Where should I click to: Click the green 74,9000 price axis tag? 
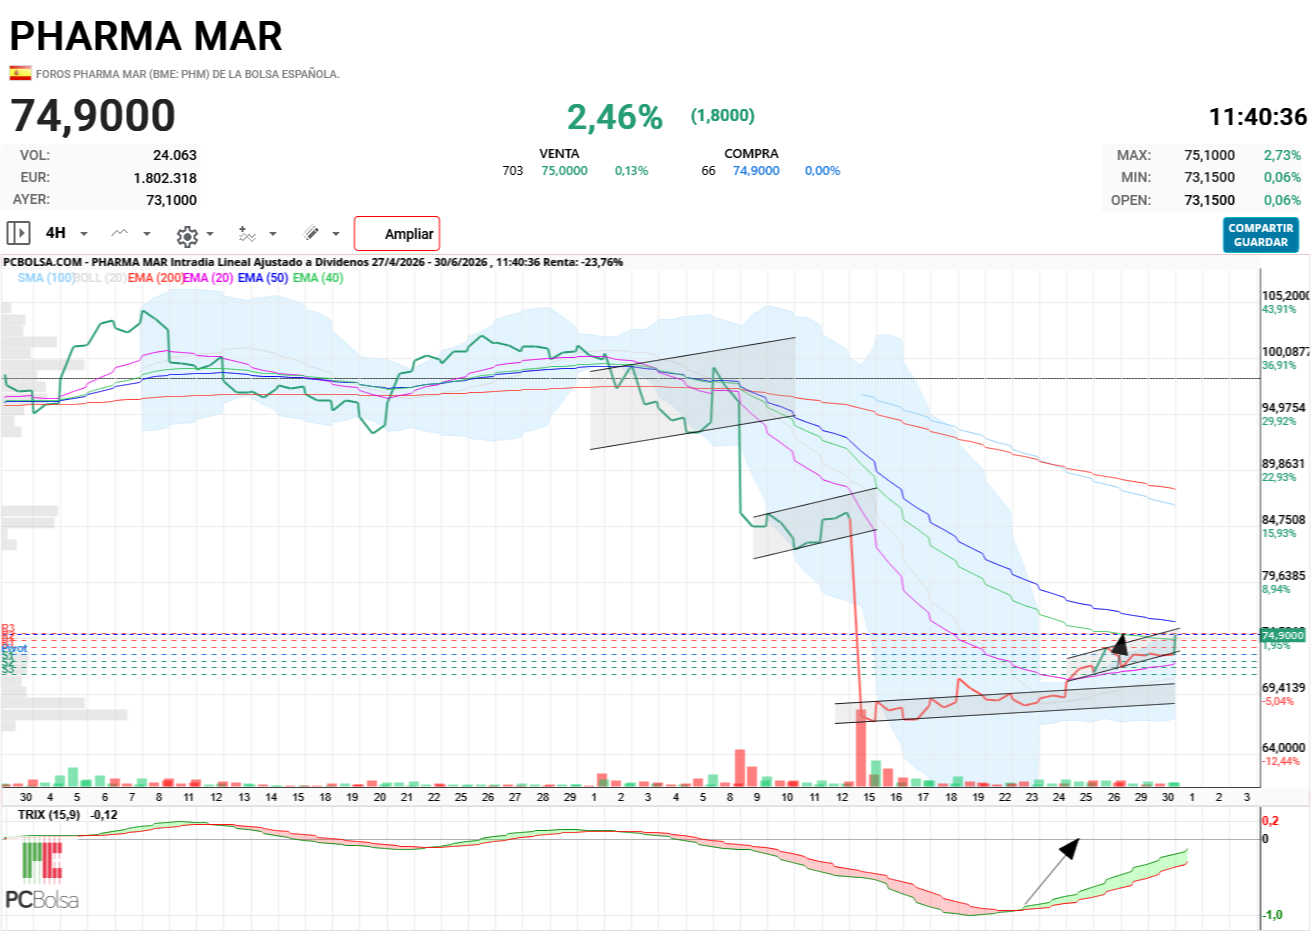(1283, 635)
